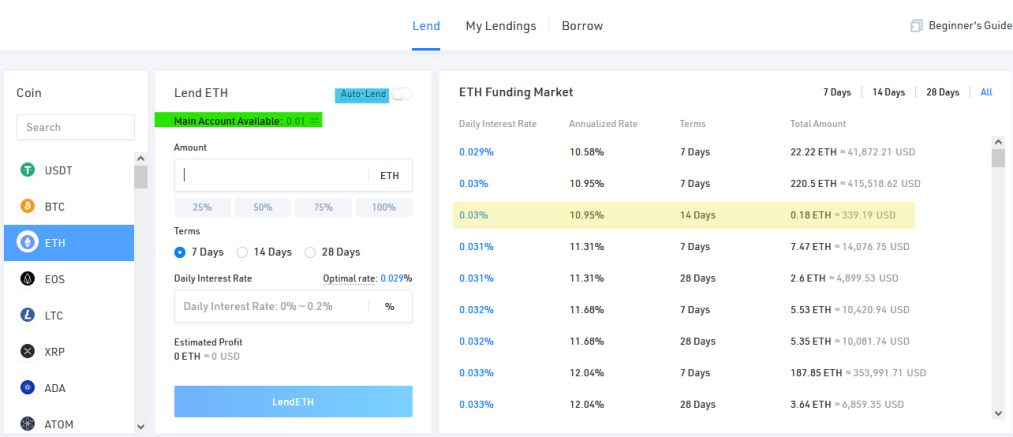This screenshot has width=1013, height=437.
Task: Open Beginner's Guide book icon
Action: [916, 27]
